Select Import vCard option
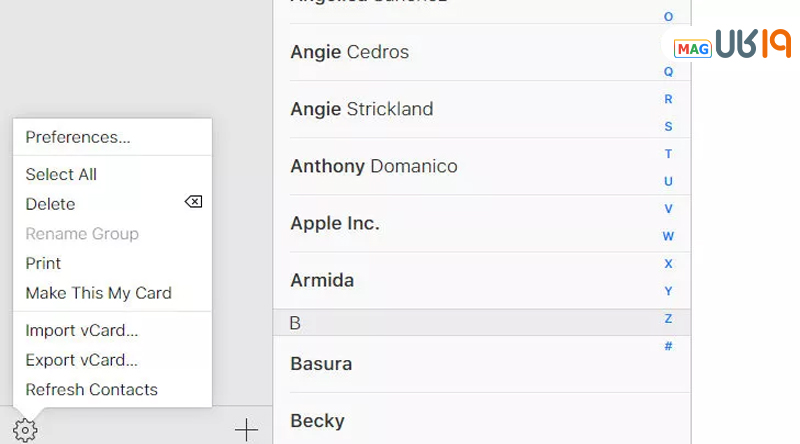 tap(82, 330)
